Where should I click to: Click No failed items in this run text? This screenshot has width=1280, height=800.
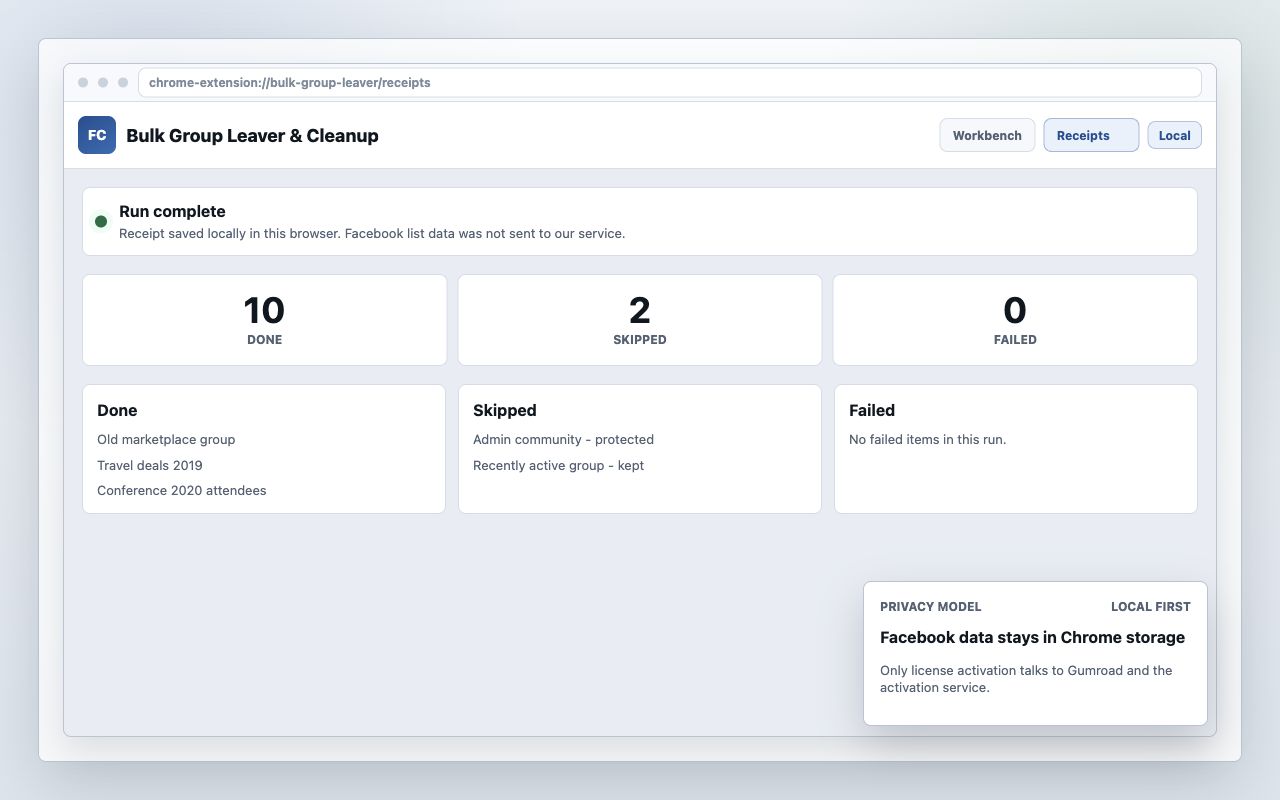927,440
